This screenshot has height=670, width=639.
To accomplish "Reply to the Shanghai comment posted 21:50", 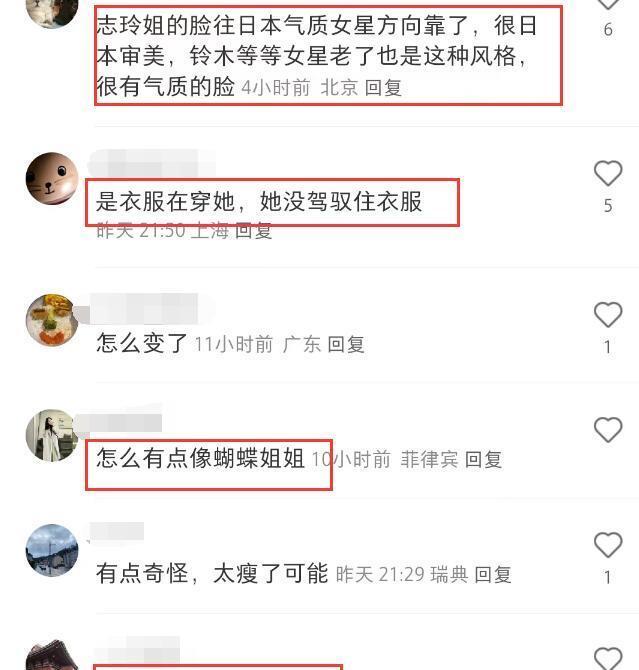I will [253, 231].
